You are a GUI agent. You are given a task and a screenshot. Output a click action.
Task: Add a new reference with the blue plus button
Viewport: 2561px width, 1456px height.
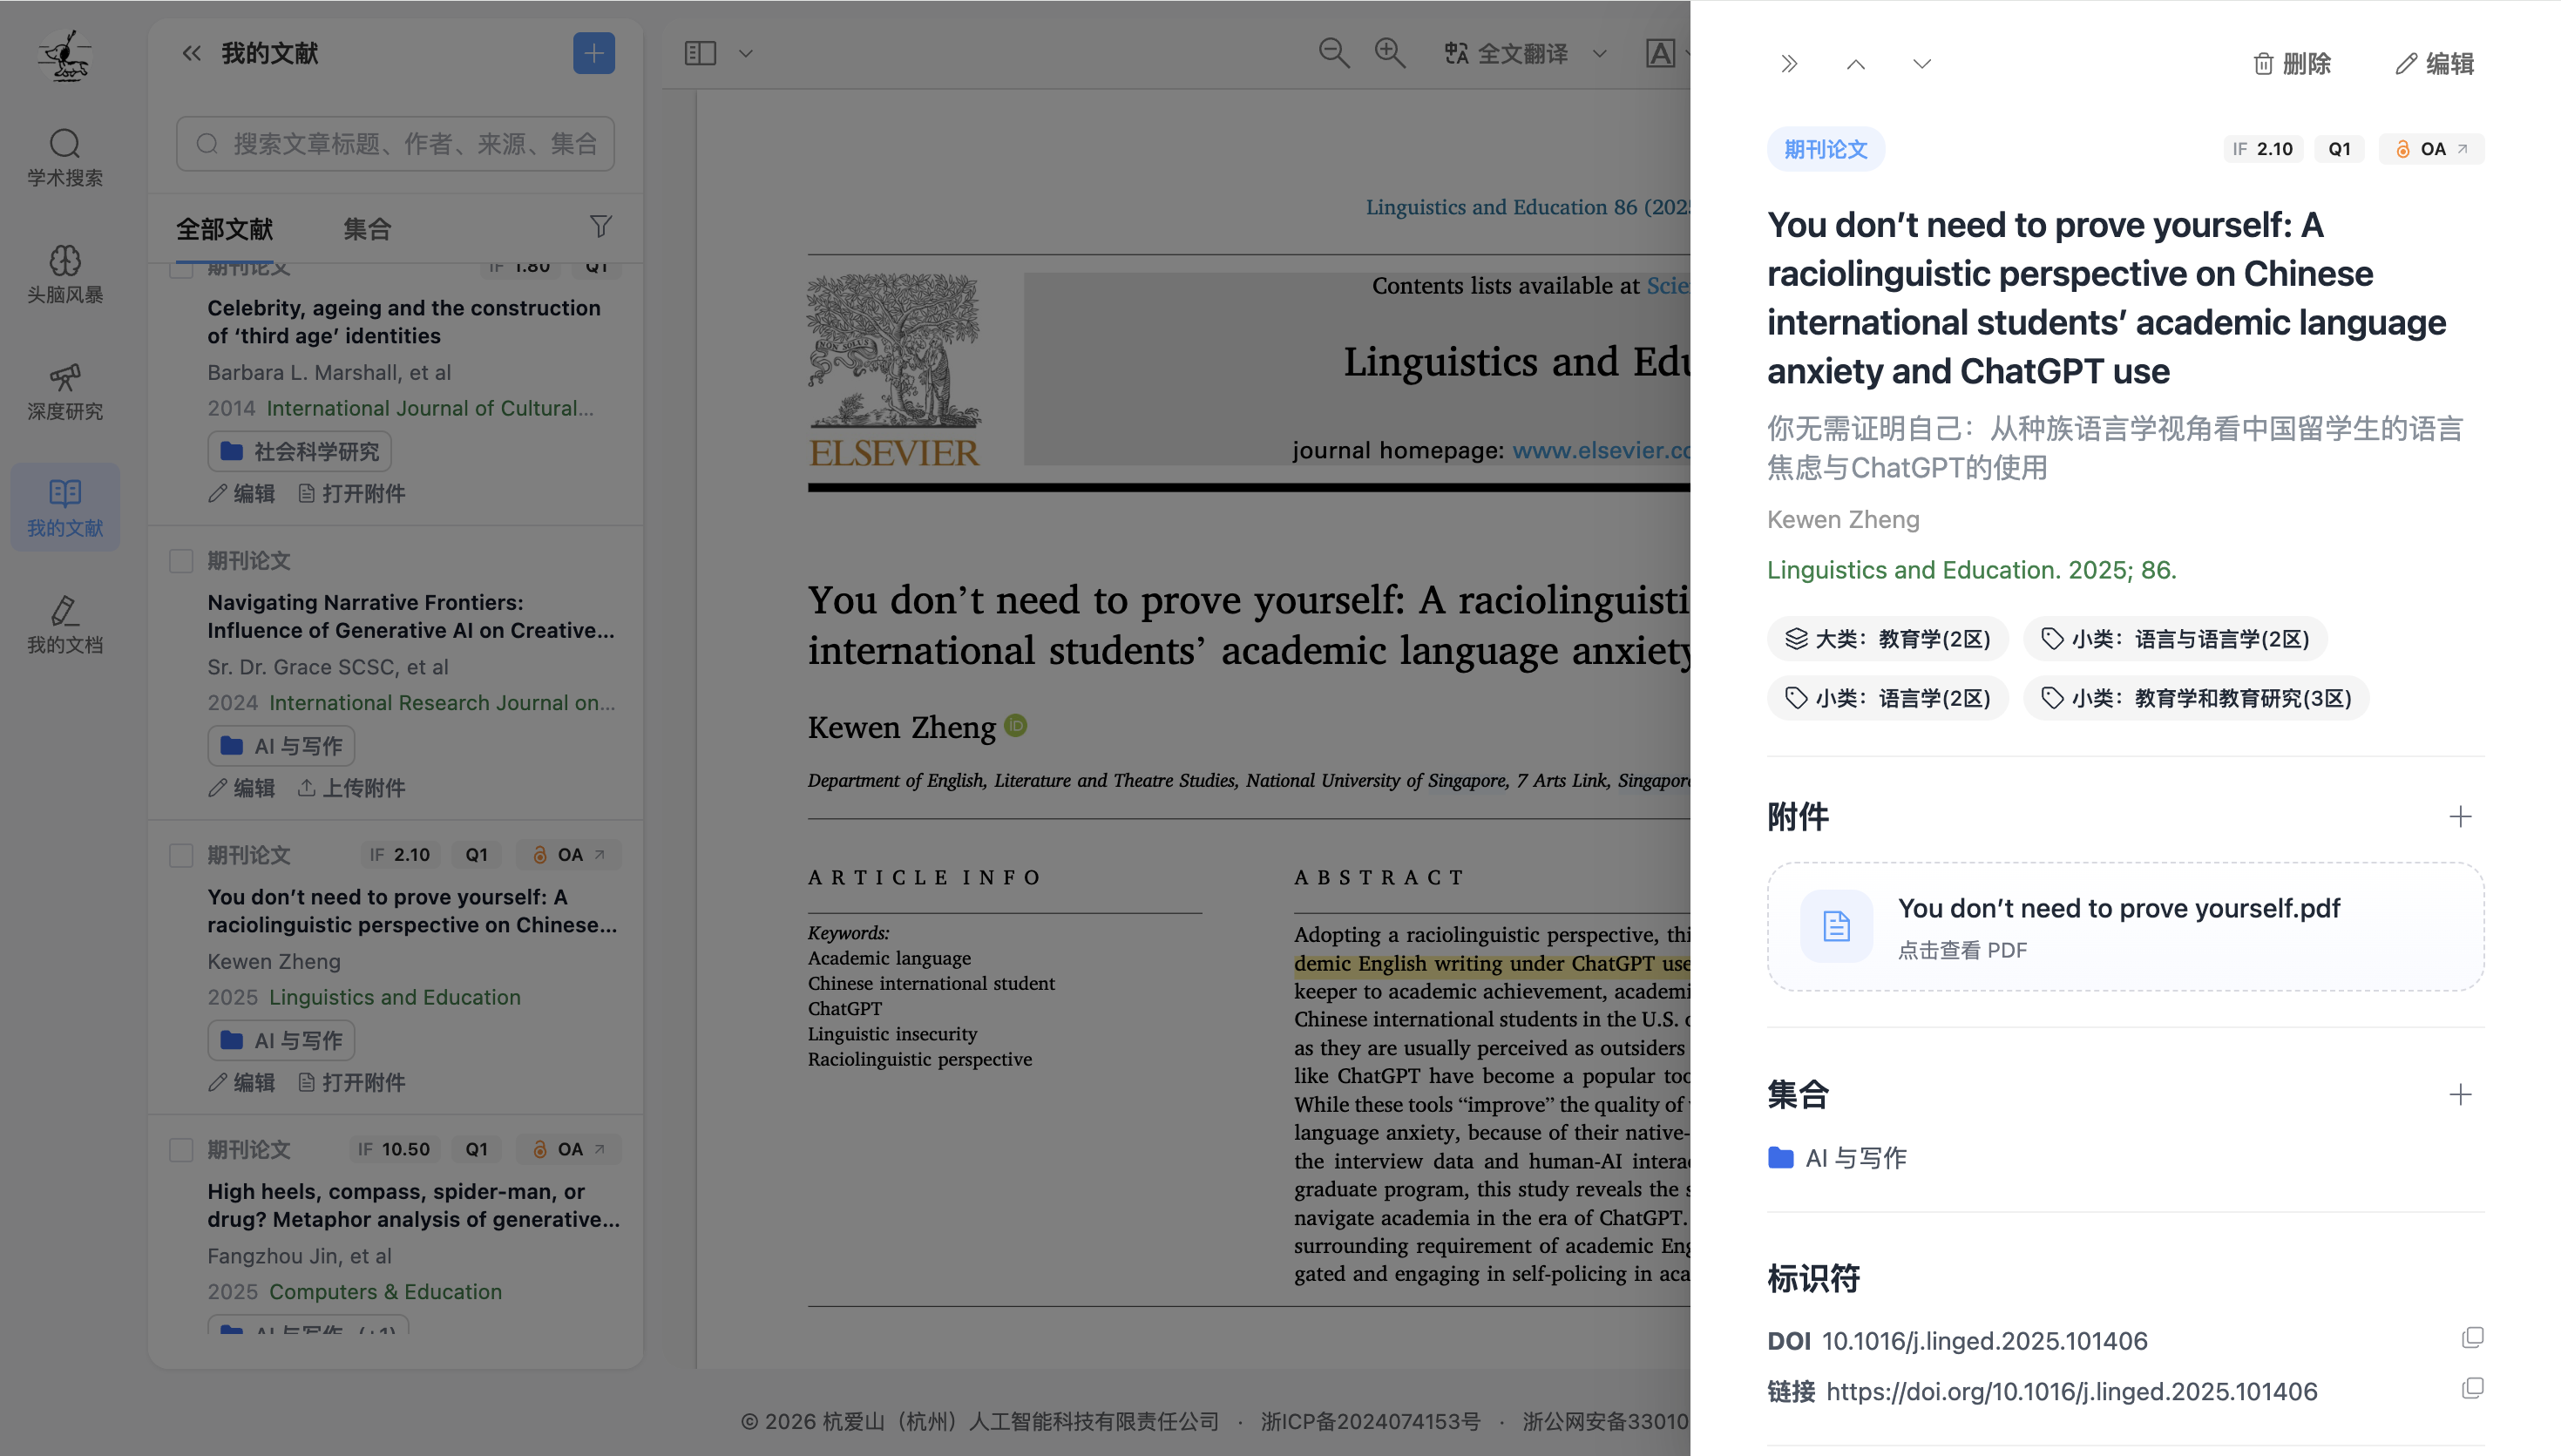pyautogui.click(x=594, y=53)
